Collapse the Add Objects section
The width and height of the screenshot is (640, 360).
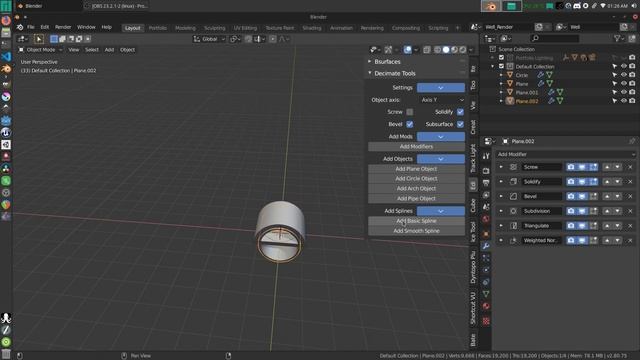click(441, 159)
